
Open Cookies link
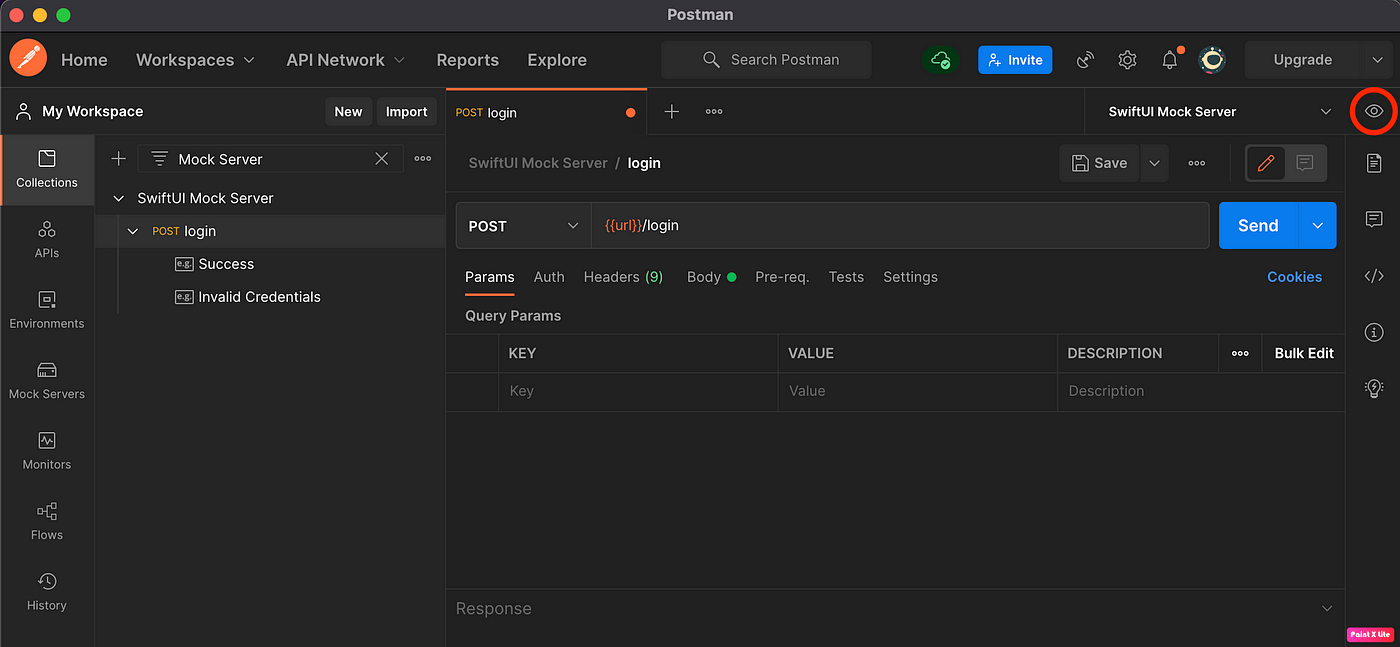(x=1294, y=277)
